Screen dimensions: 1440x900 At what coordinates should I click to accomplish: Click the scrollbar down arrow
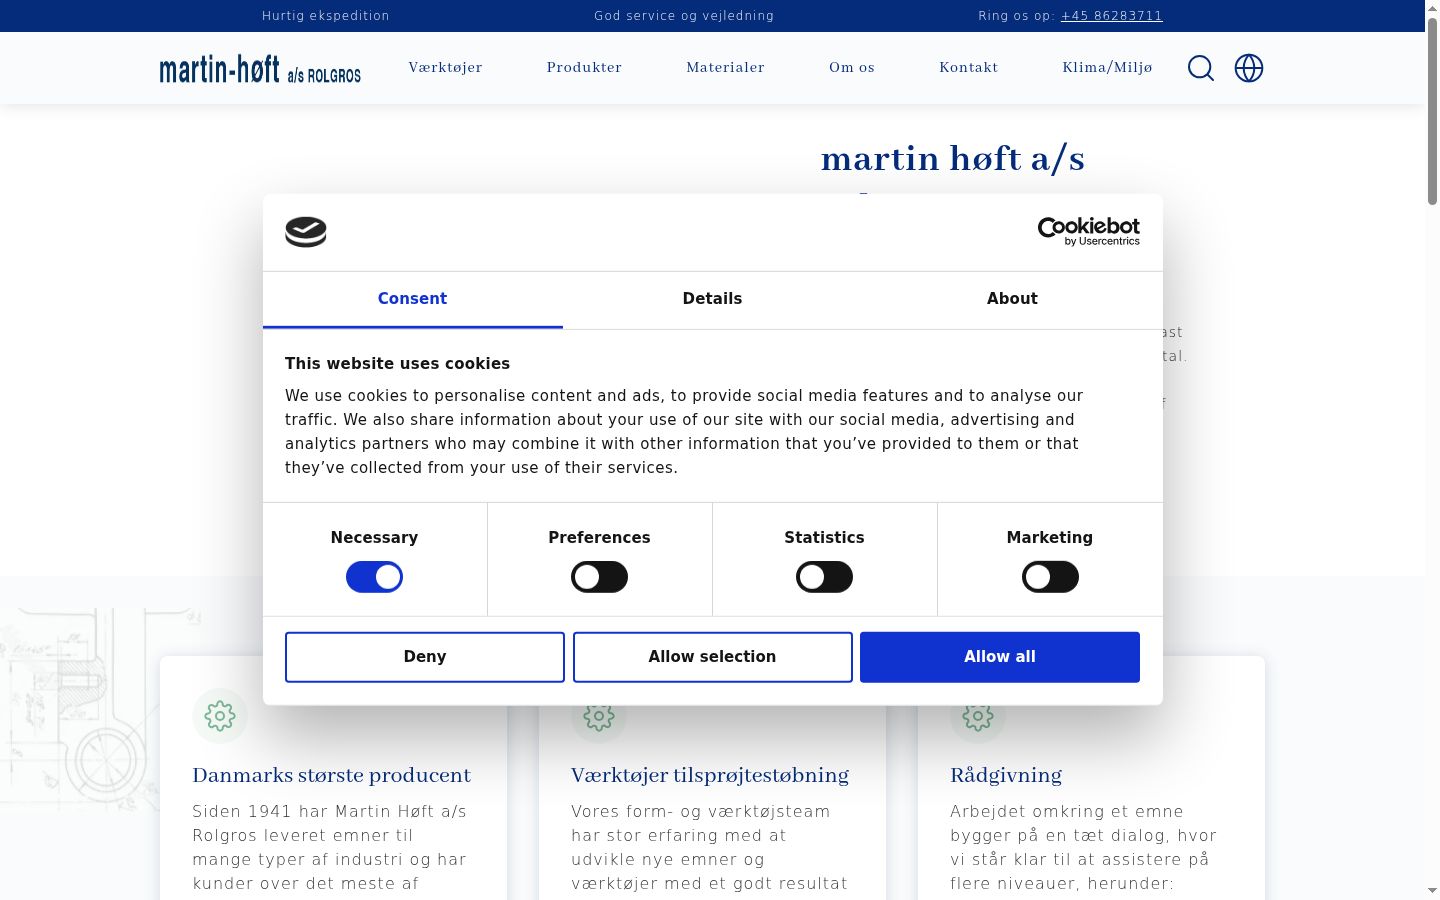click(x=1432, y=890)
